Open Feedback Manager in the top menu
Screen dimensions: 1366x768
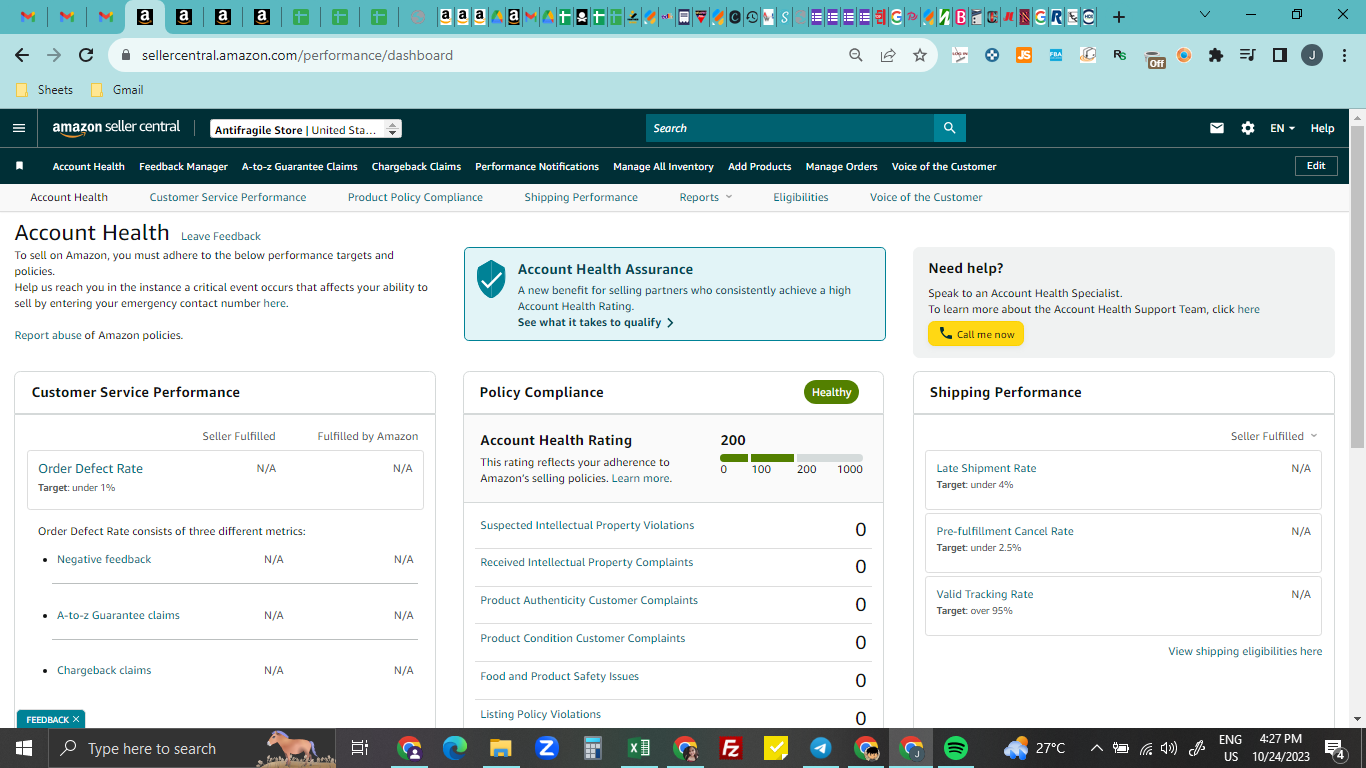click(x=184, y=166)
